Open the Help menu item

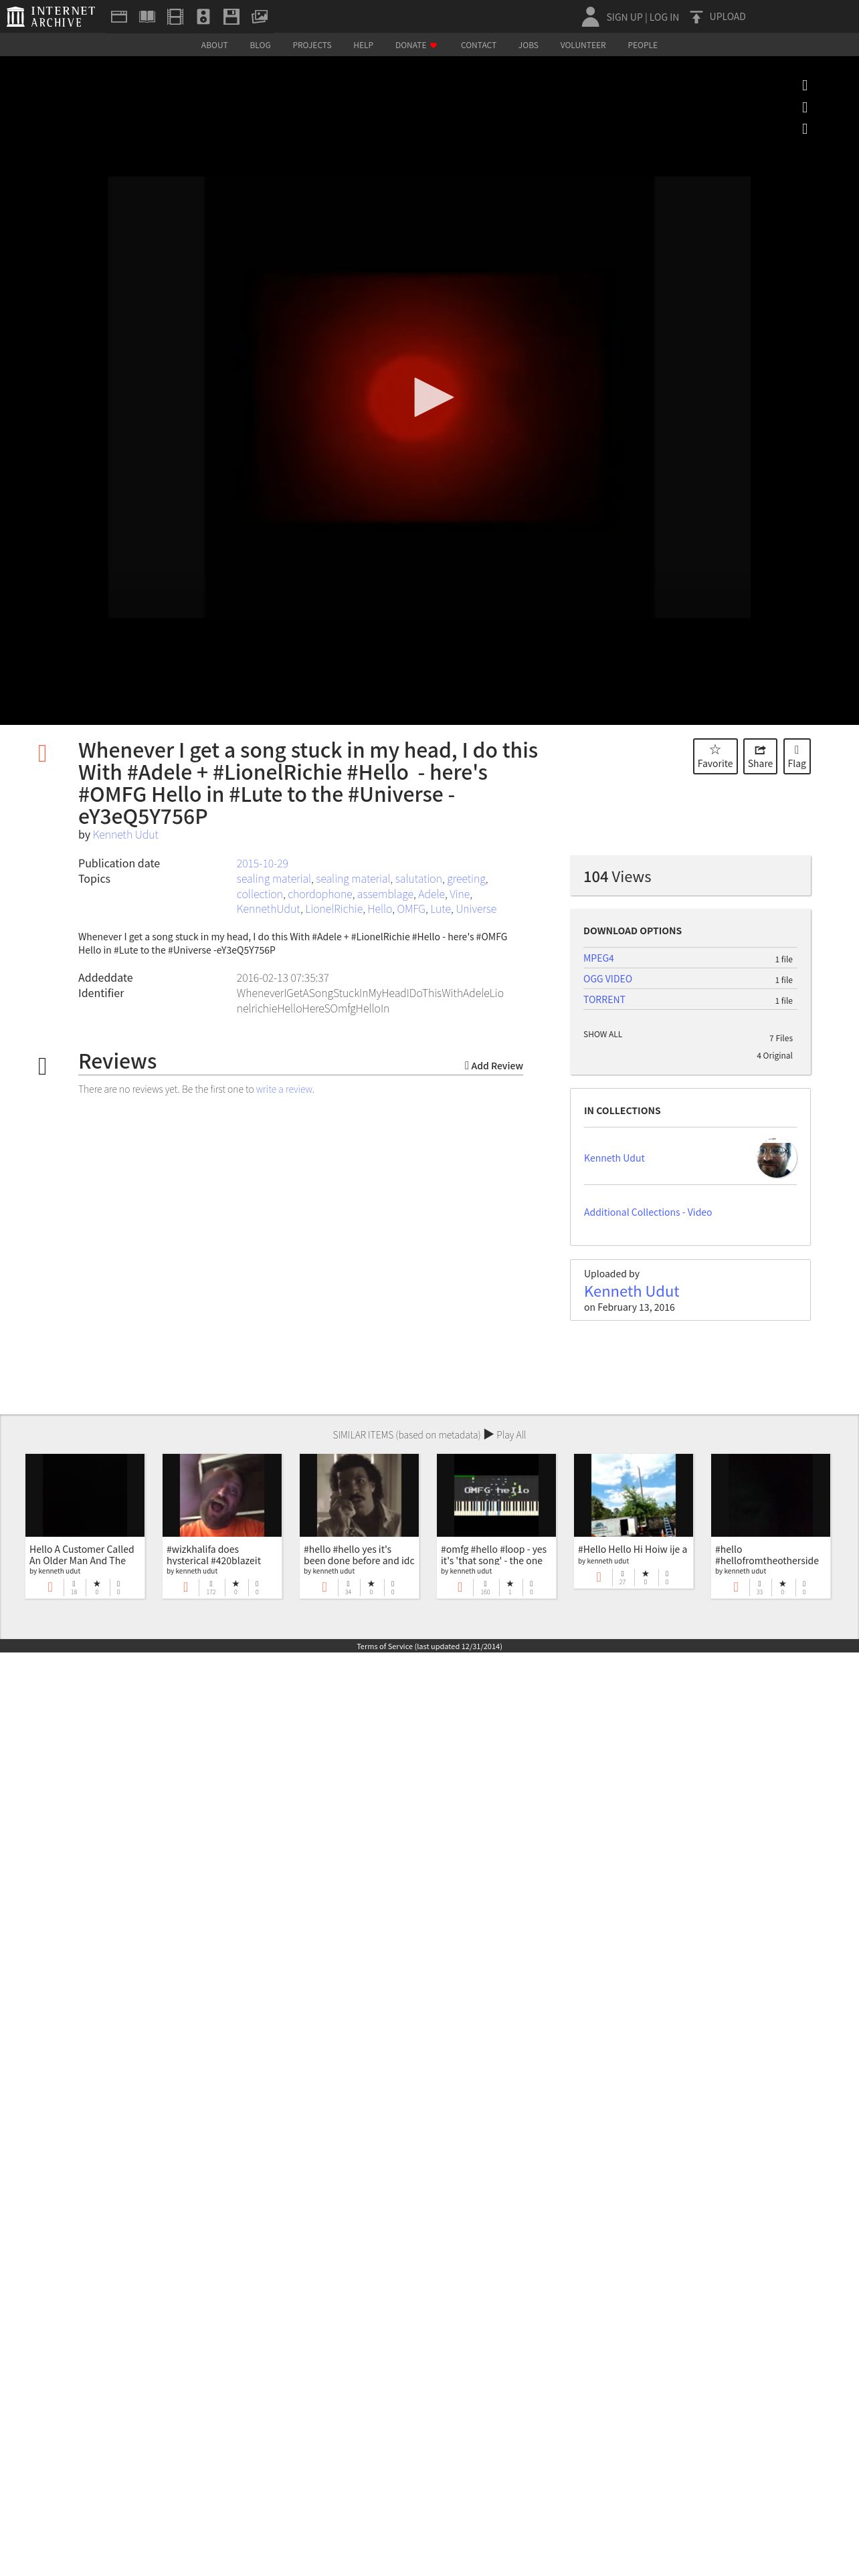[x=363, y=45]
